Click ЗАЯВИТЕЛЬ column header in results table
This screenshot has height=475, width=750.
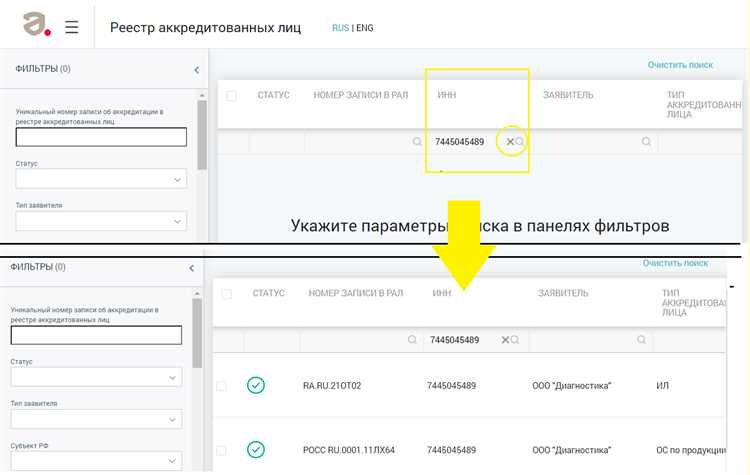pyautogui.click(x=563, y=293)
